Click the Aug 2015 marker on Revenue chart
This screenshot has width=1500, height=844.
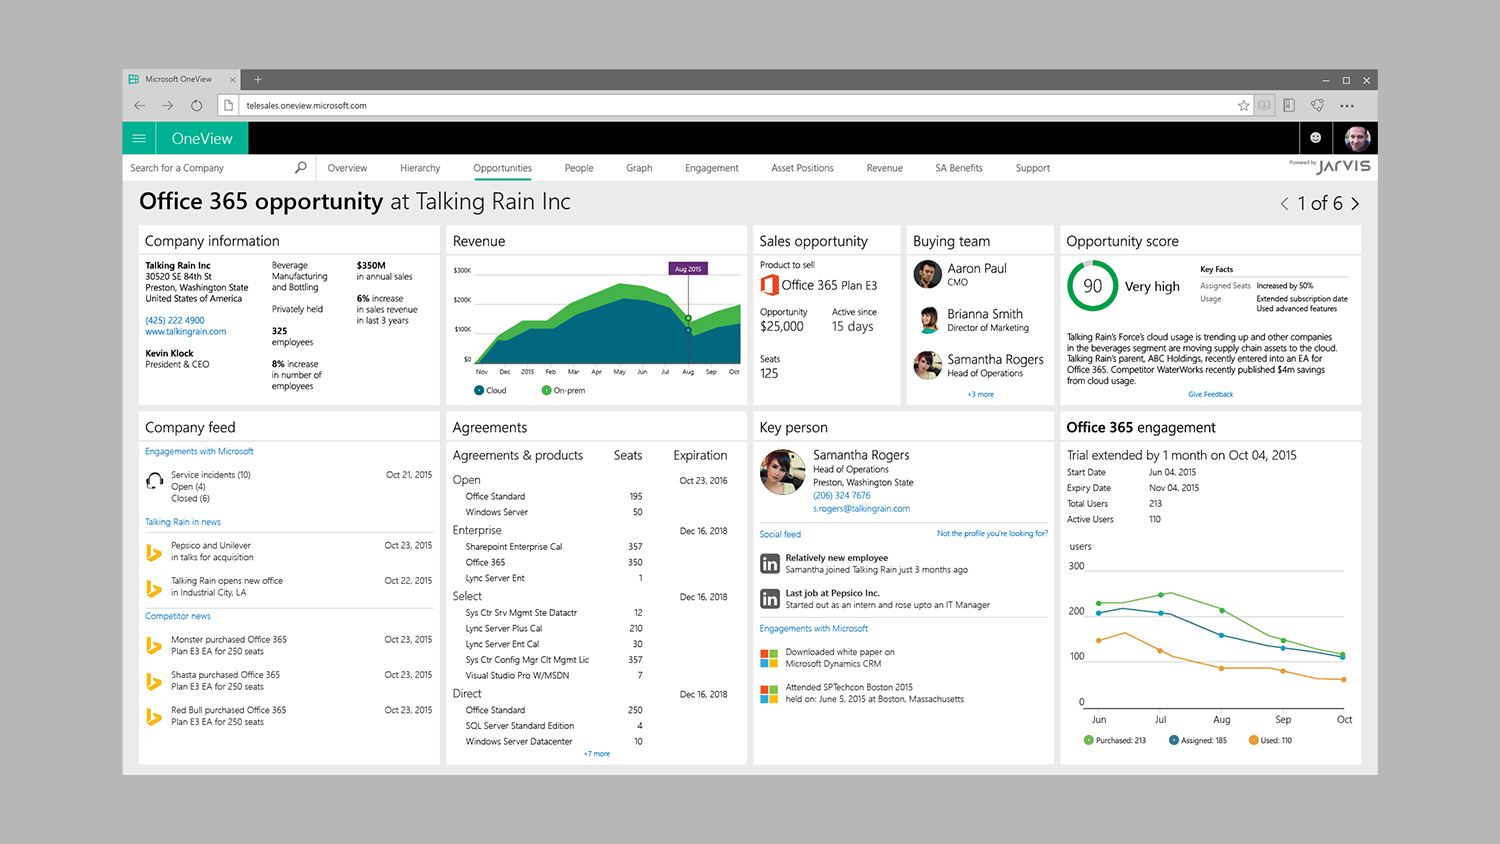coord(688,269)
